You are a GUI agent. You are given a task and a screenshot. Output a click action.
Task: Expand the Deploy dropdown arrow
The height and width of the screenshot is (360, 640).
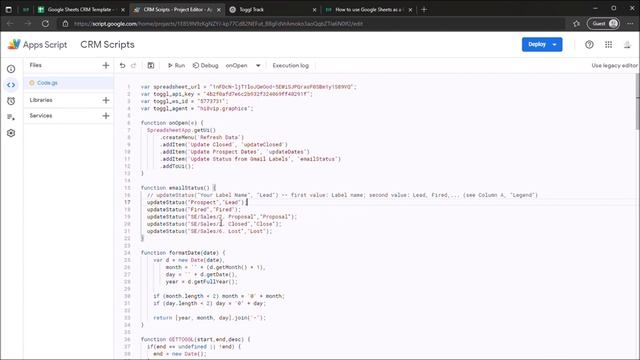tap(555, 44)
